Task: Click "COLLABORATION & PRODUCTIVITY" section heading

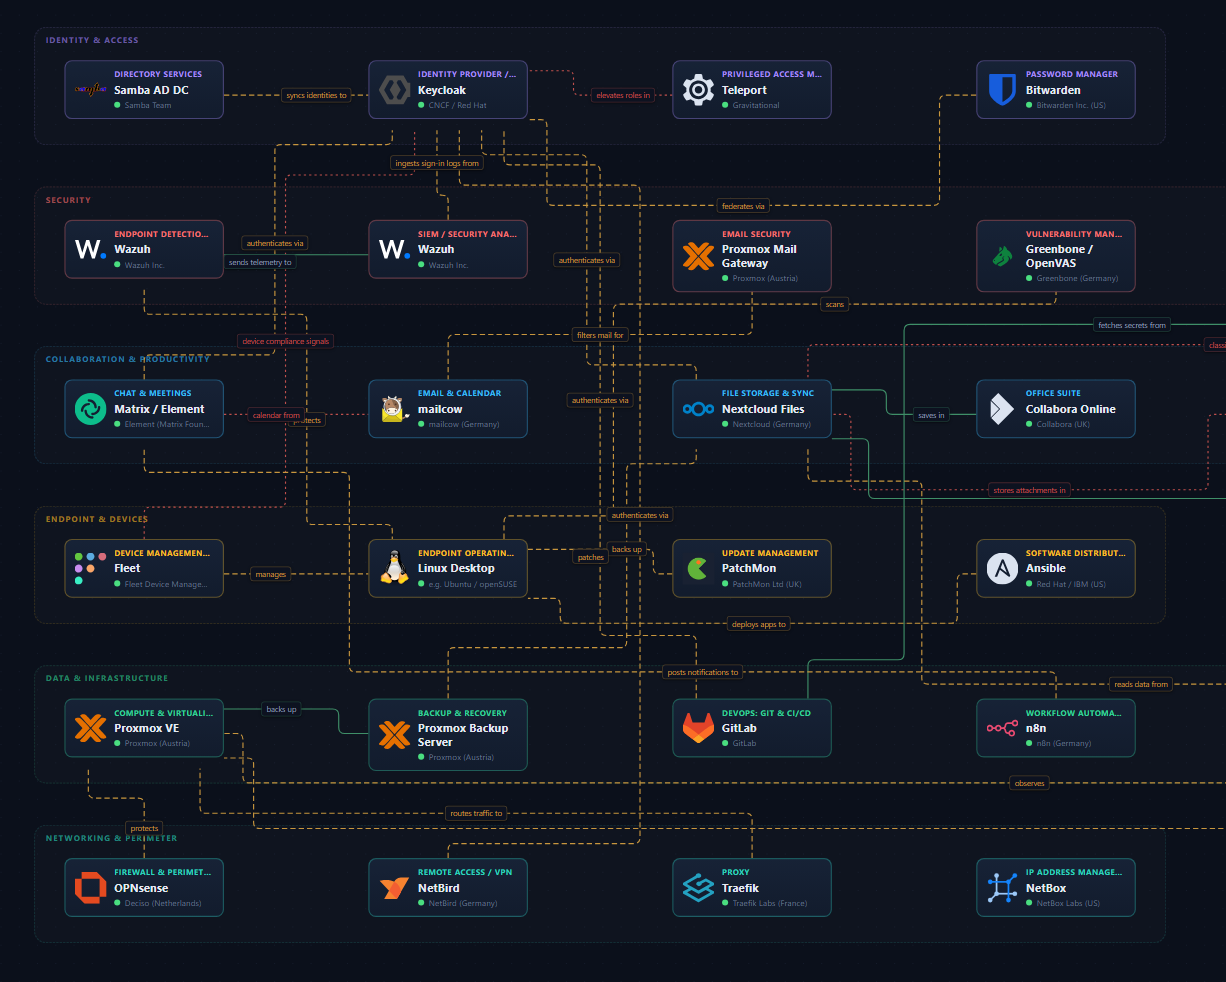Action: point(128,359)
